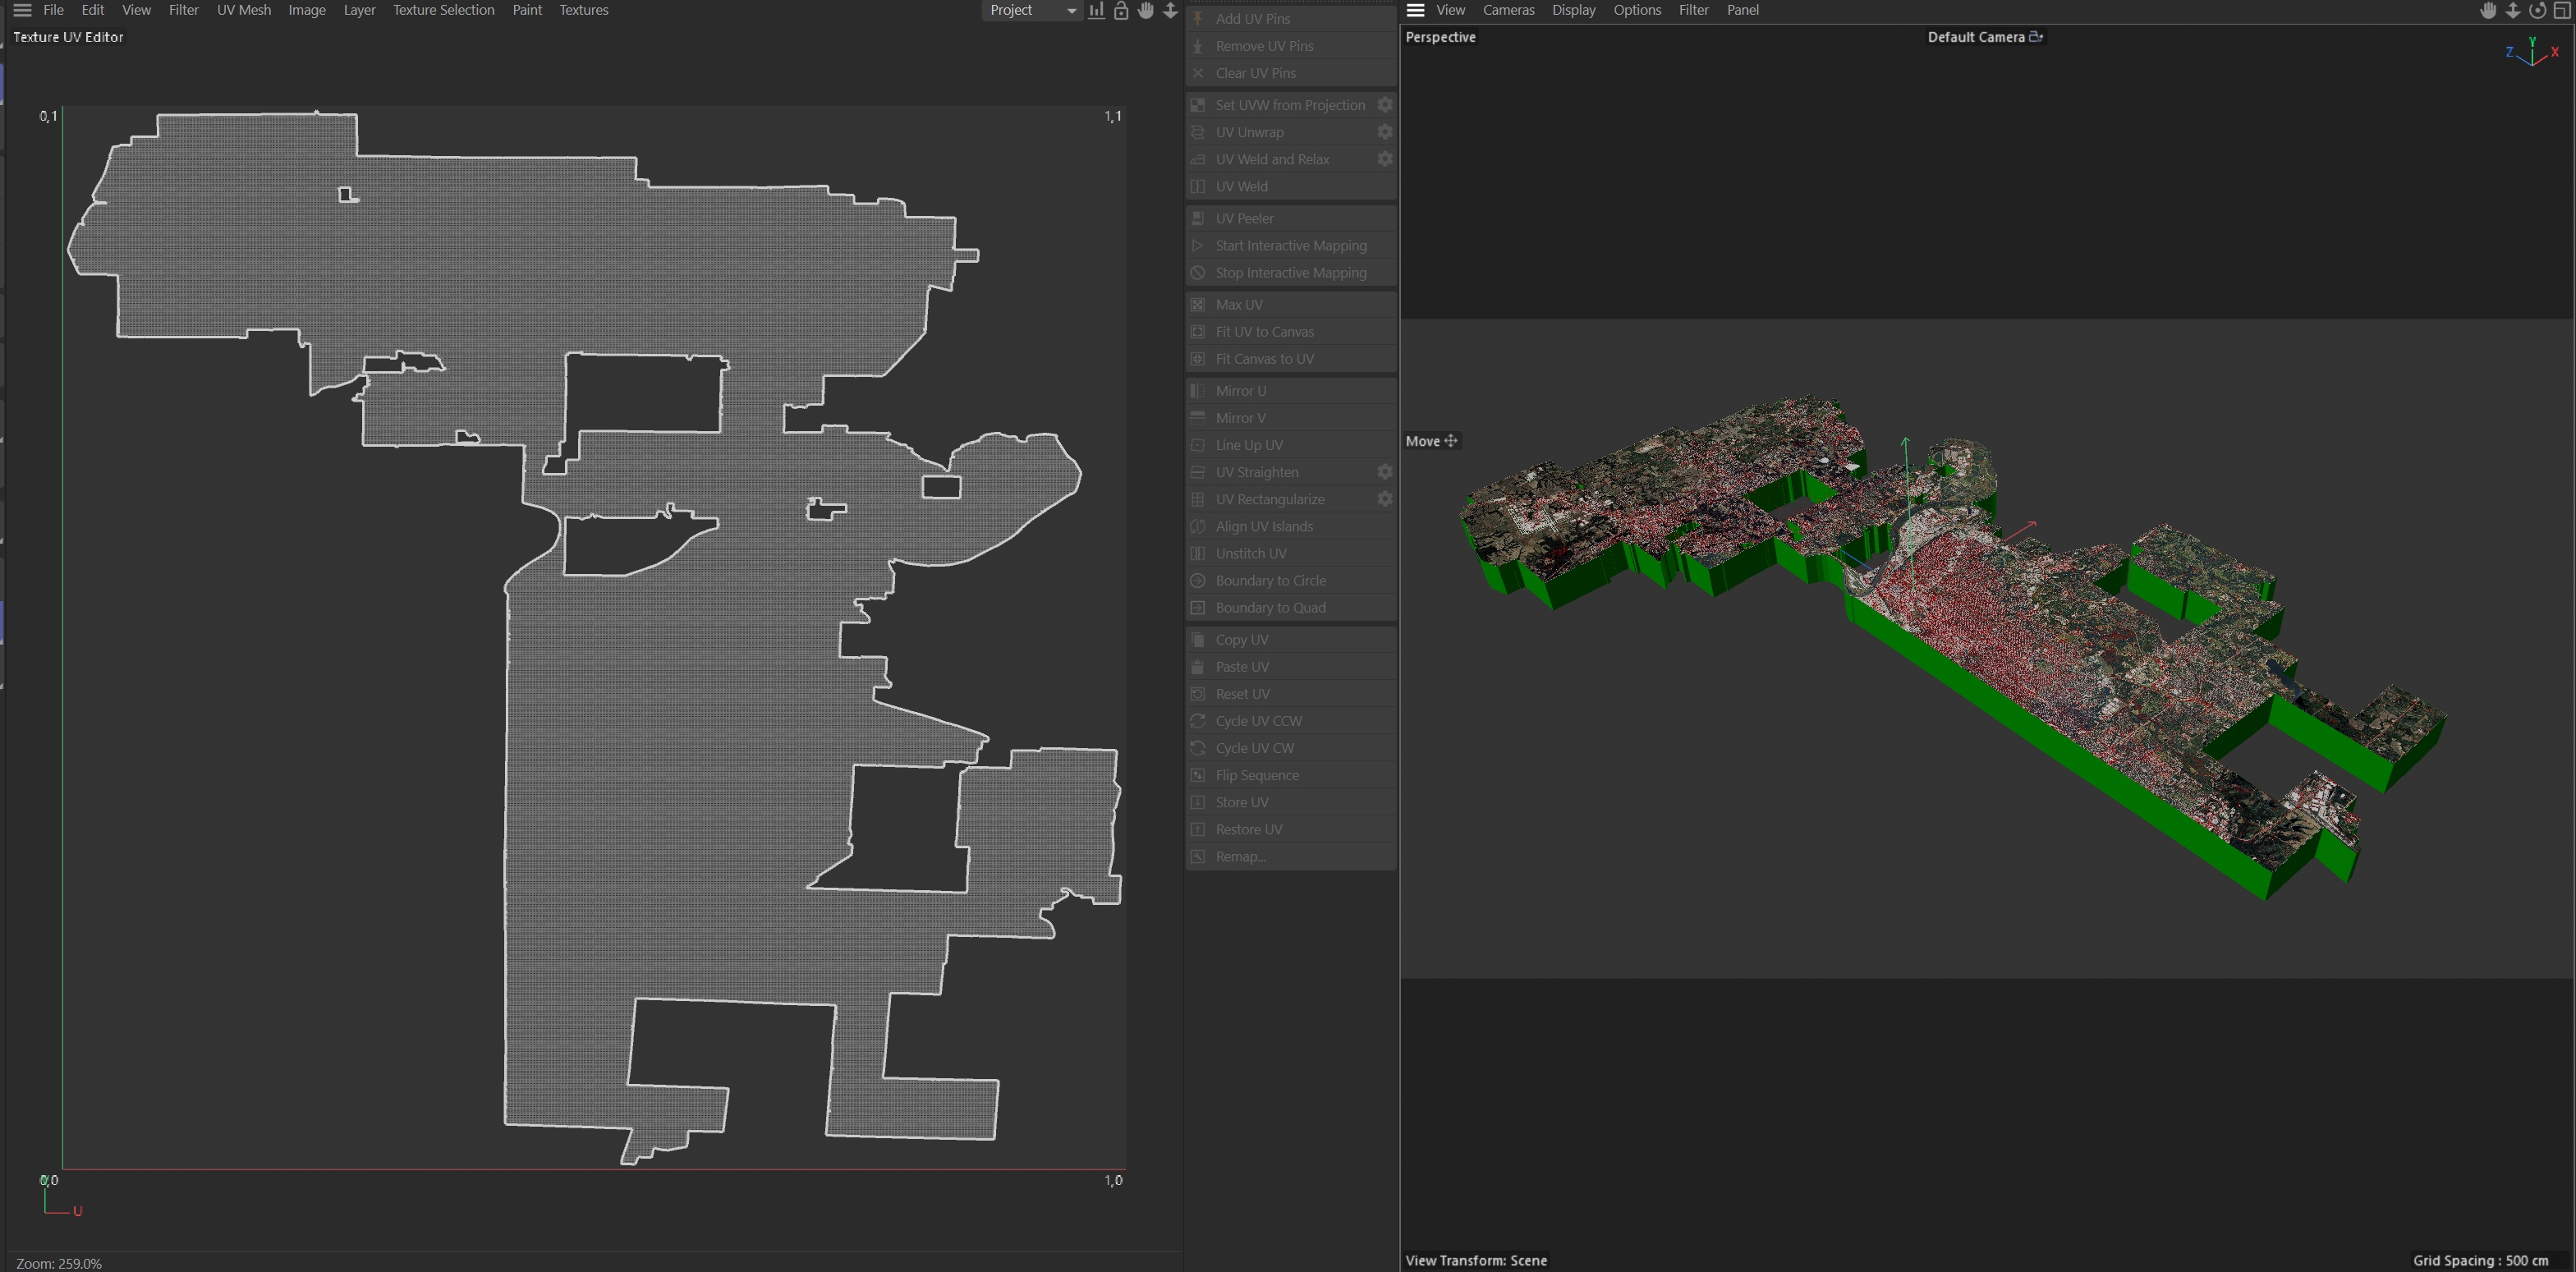
Task: Open UV Straighten options gear
Action: (1384, 472)
